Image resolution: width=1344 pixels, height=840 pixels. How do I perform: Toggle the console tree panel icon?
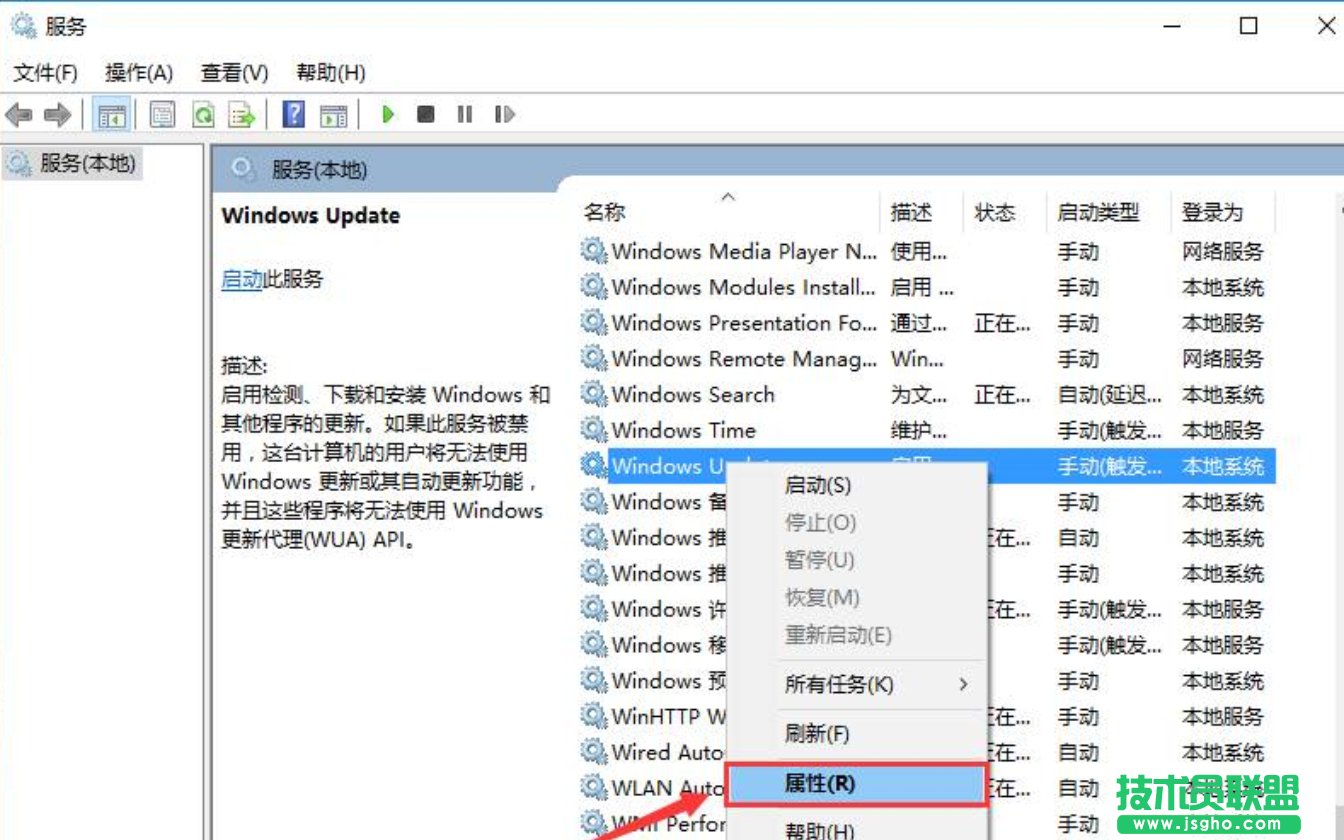click(112, 114)
